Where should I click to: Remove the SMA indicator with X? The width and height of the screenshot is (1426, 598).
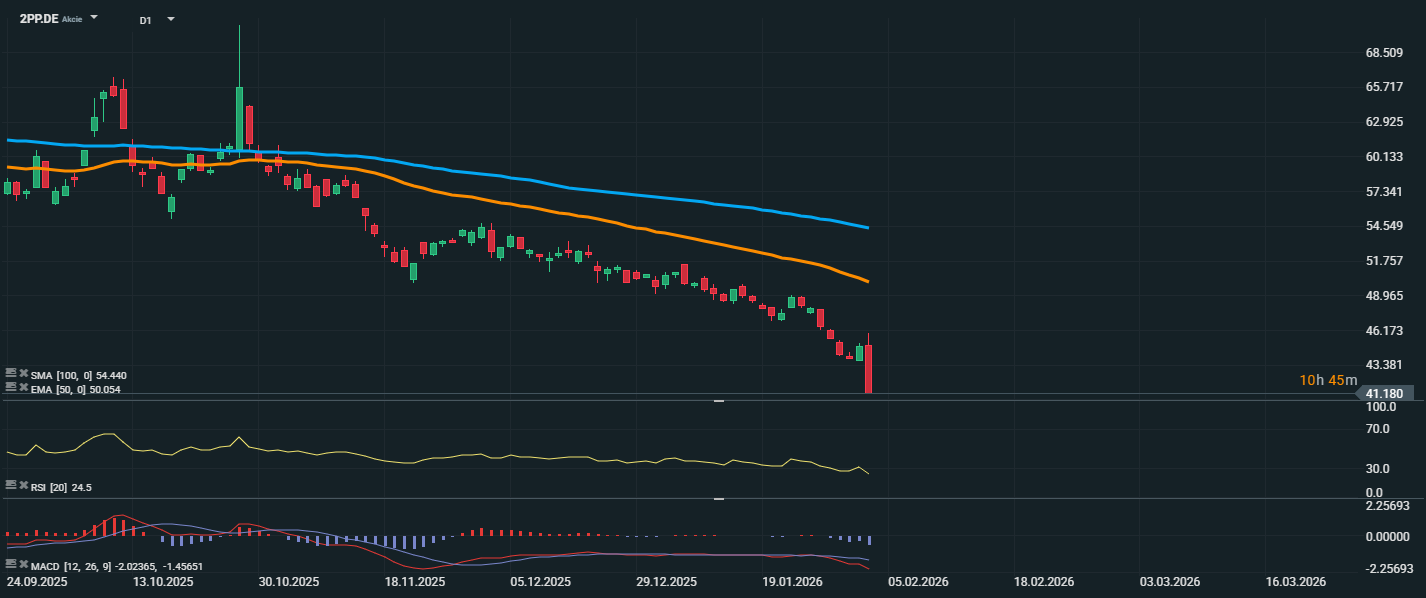coord(23,374)
